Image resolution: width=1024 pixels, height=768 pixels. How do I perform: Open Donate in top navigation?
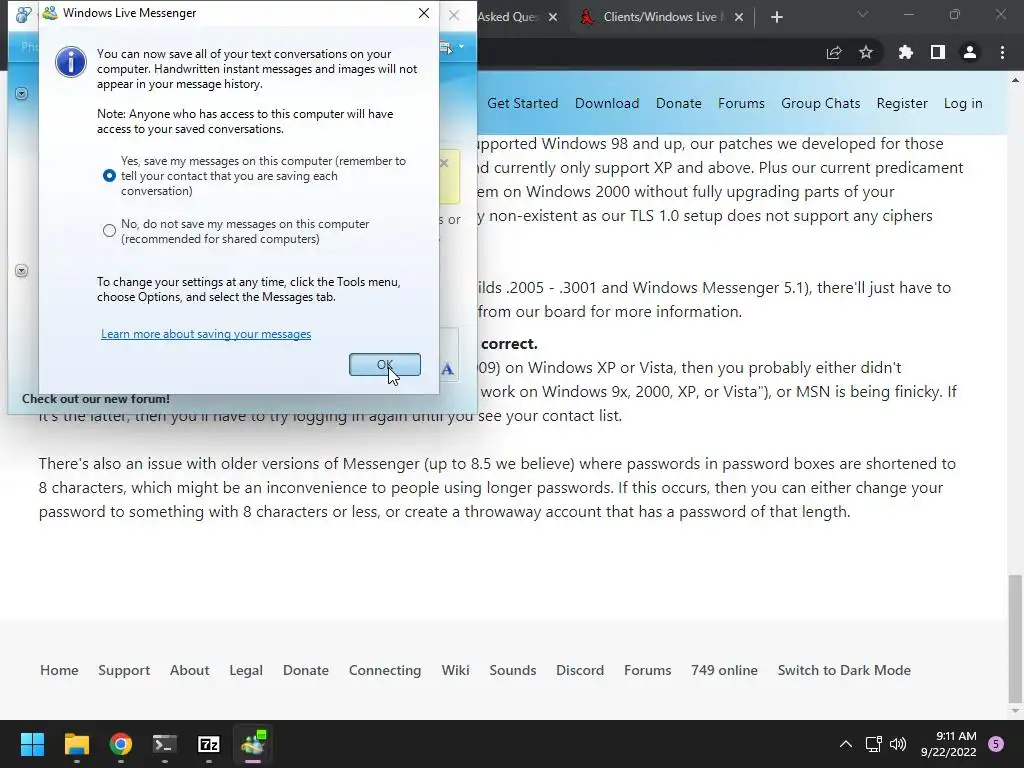coord(679,103)
